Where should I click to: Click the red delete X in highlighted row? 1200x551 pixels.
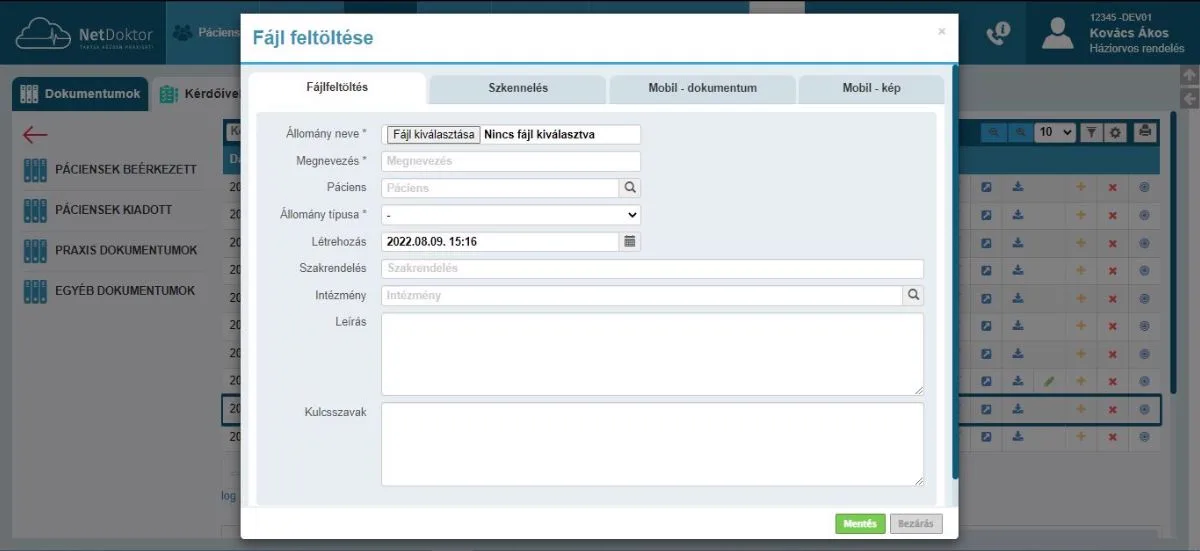(x=1112, y=409)
